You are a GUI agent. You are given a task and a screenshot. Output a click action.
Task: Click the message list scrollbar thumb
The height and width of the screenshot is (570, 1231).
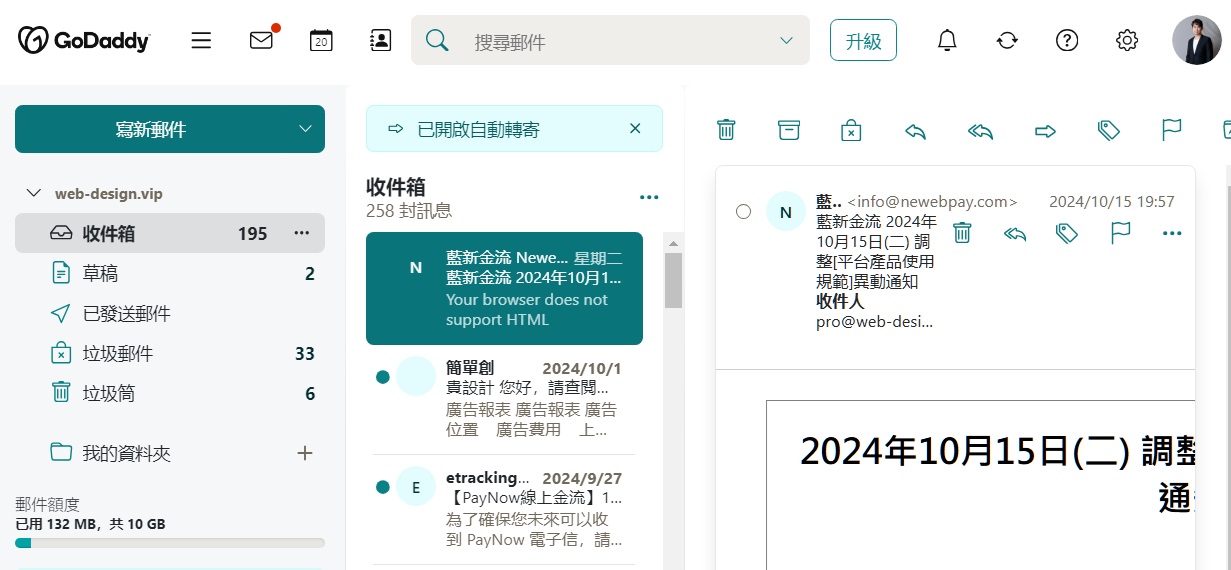tap(673, 279)
